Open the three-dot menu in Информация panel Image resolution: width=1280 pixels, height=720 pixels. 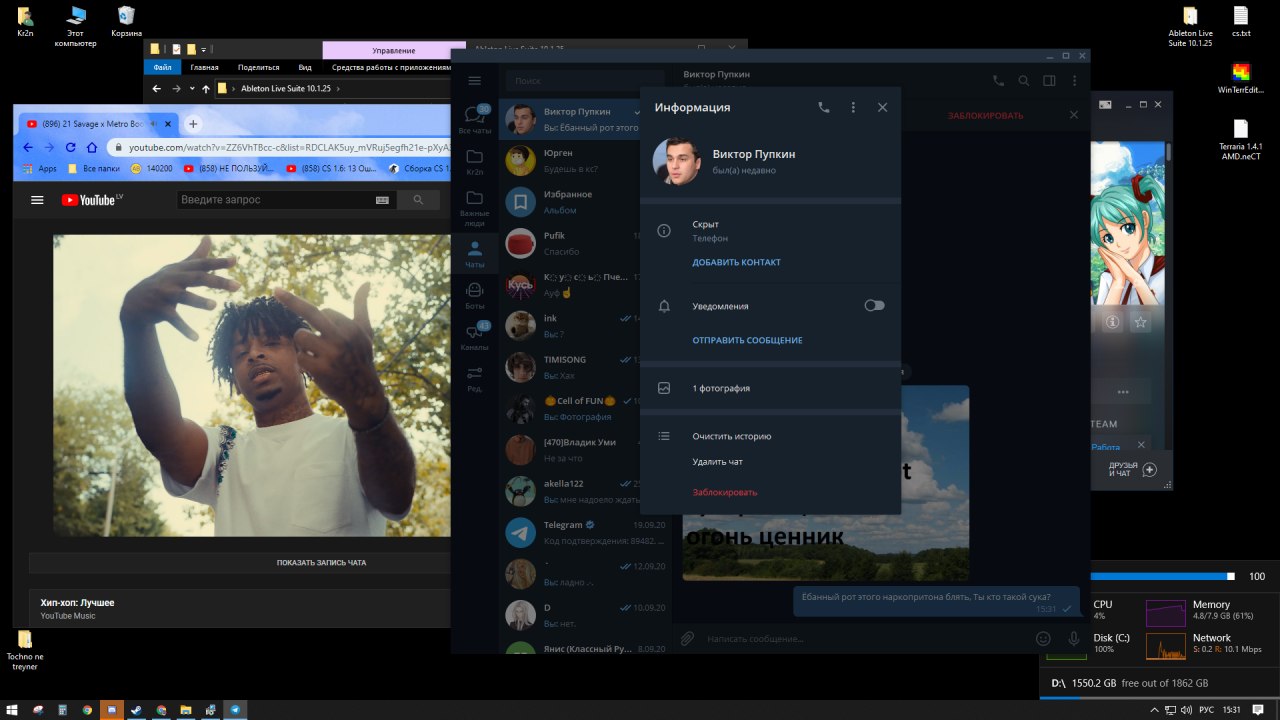[853, 107]
